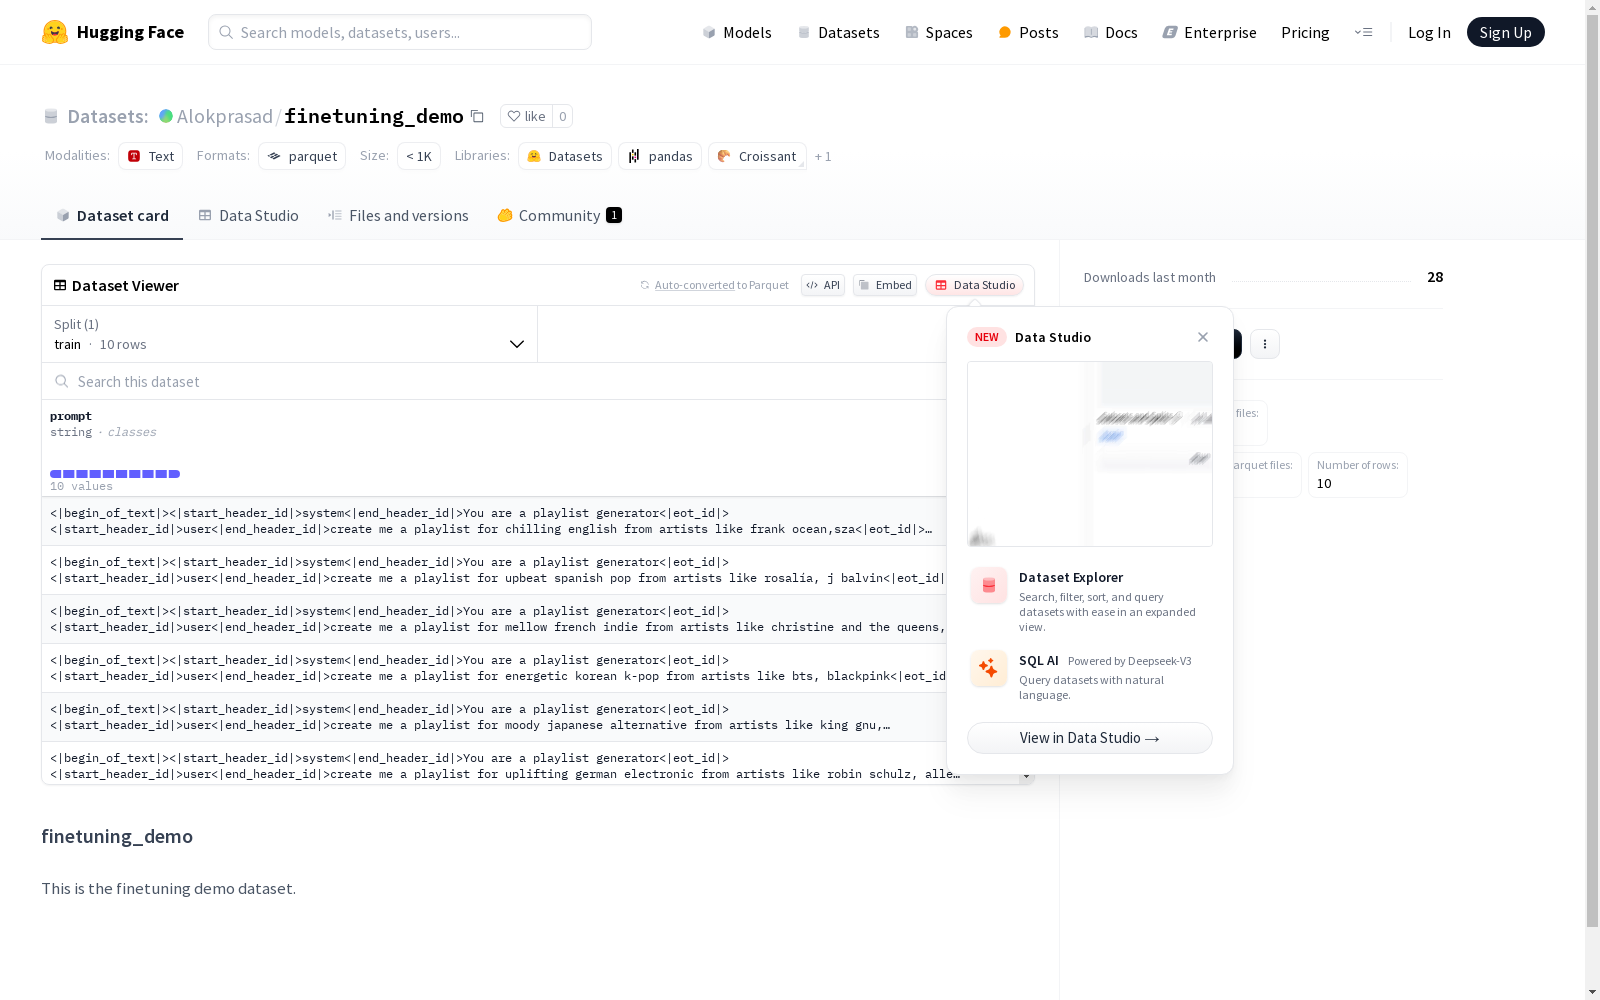The width and height of the screenshot is (1600, 1000).
Task: Click the Downloads last month count 28
Action: tap(1435, 277)
